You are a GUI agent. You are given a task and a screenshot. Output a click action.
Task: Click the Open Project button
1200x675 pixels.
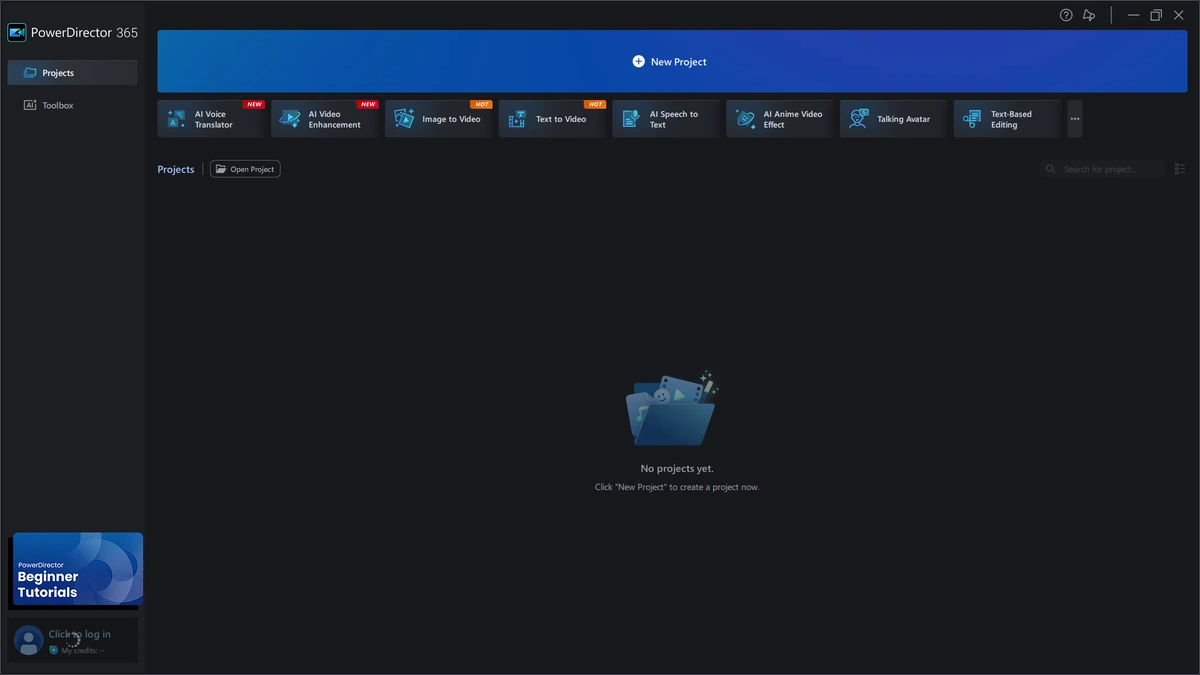[245, 169]
